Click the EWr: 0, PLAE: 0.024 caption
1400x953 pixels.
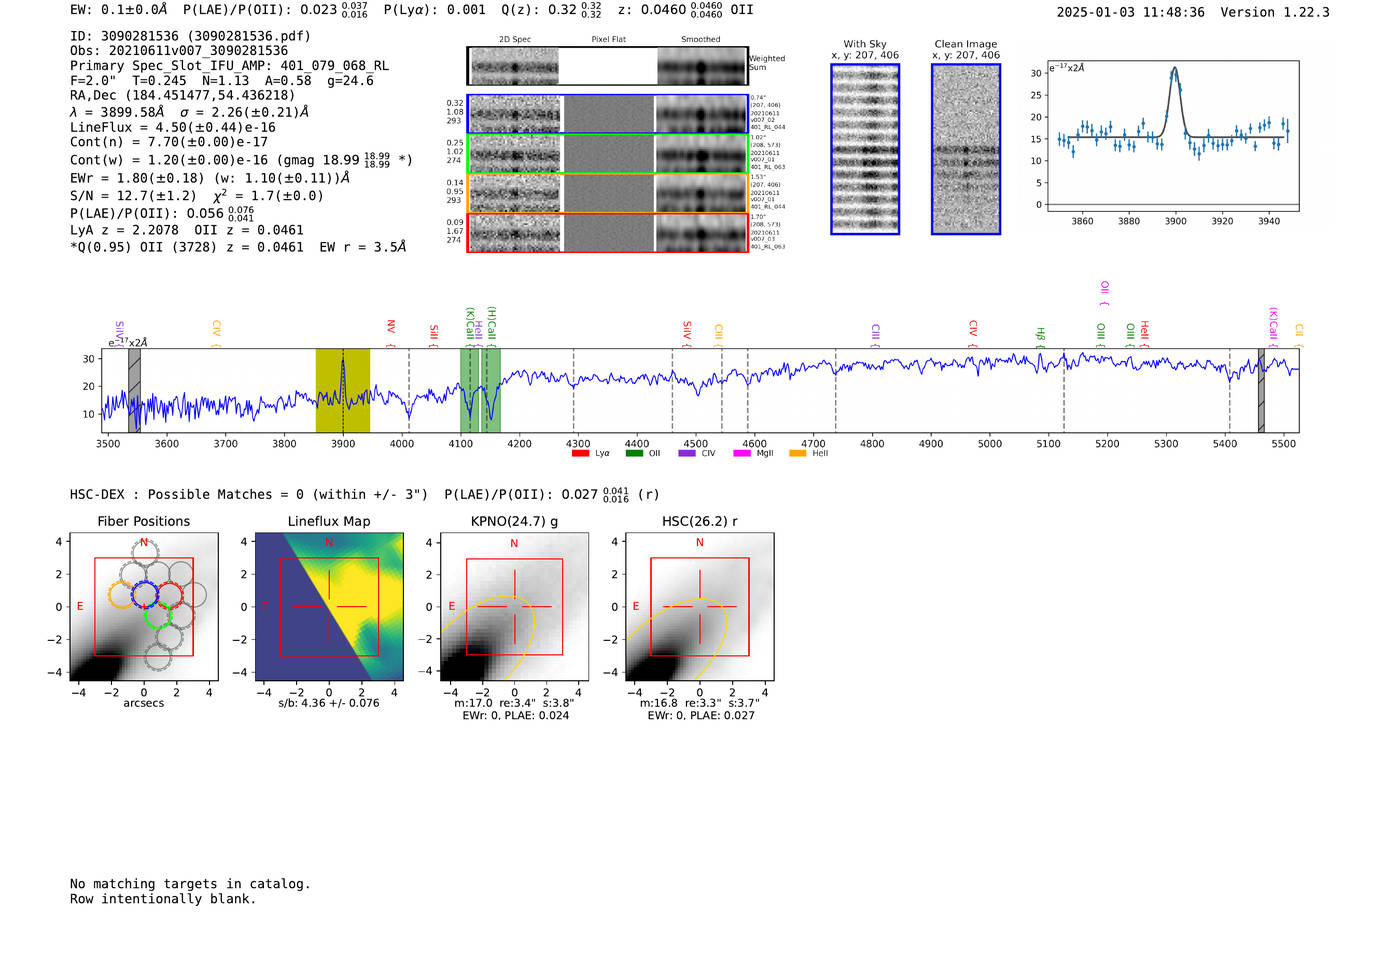coord(515,716)
